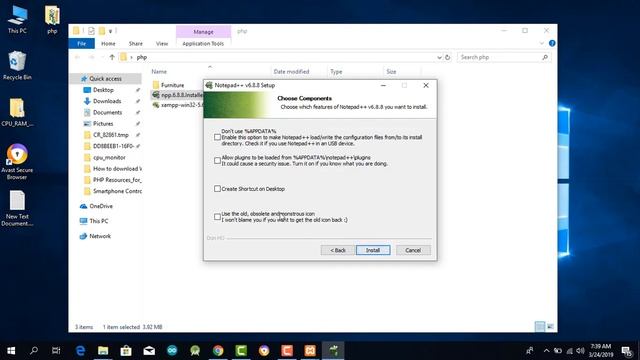Click the search magnifier icon in Explorer
This screenshot has width=640, height=360.
pos(545,58)
